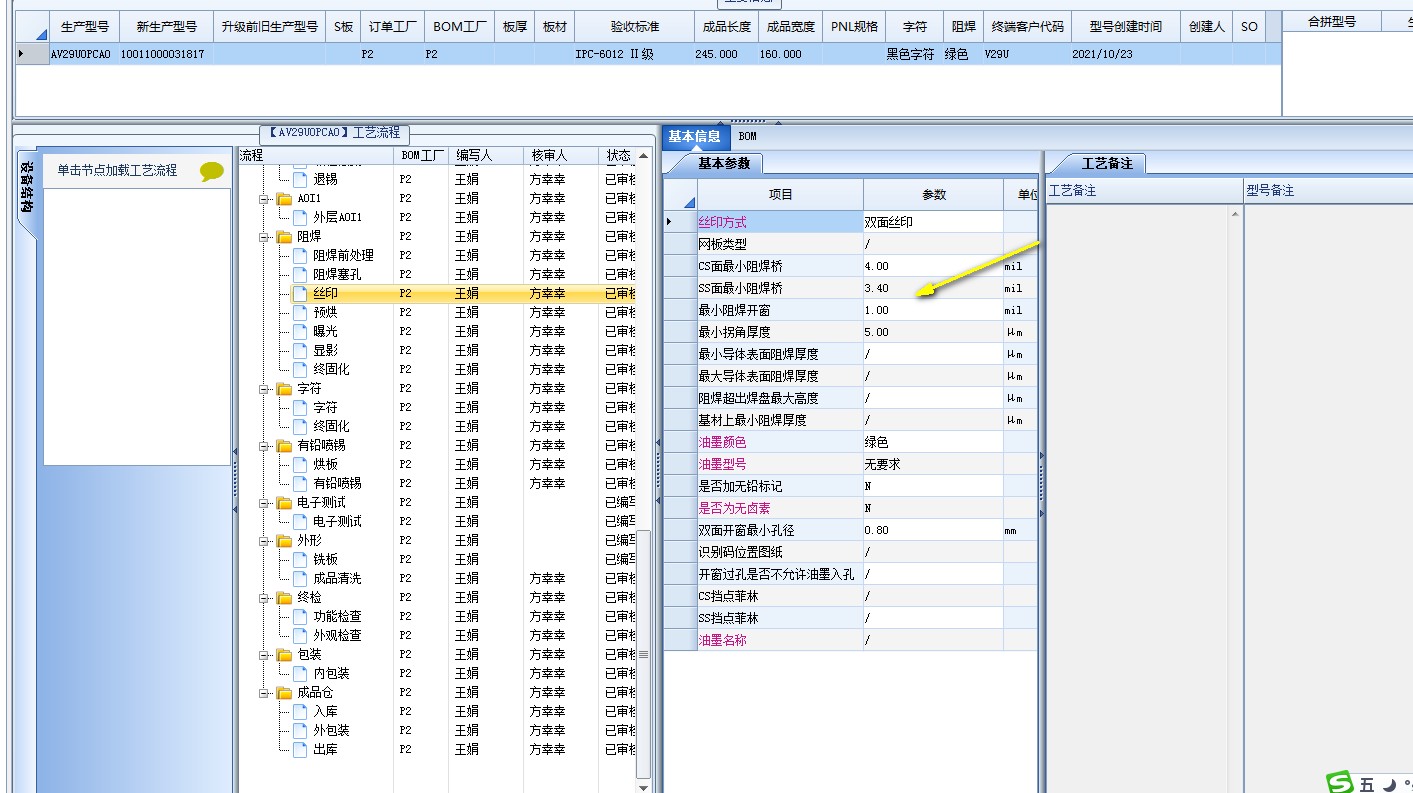
Task: Click the document icon of highlighted 丝印 row
Action: coord(300,293)
